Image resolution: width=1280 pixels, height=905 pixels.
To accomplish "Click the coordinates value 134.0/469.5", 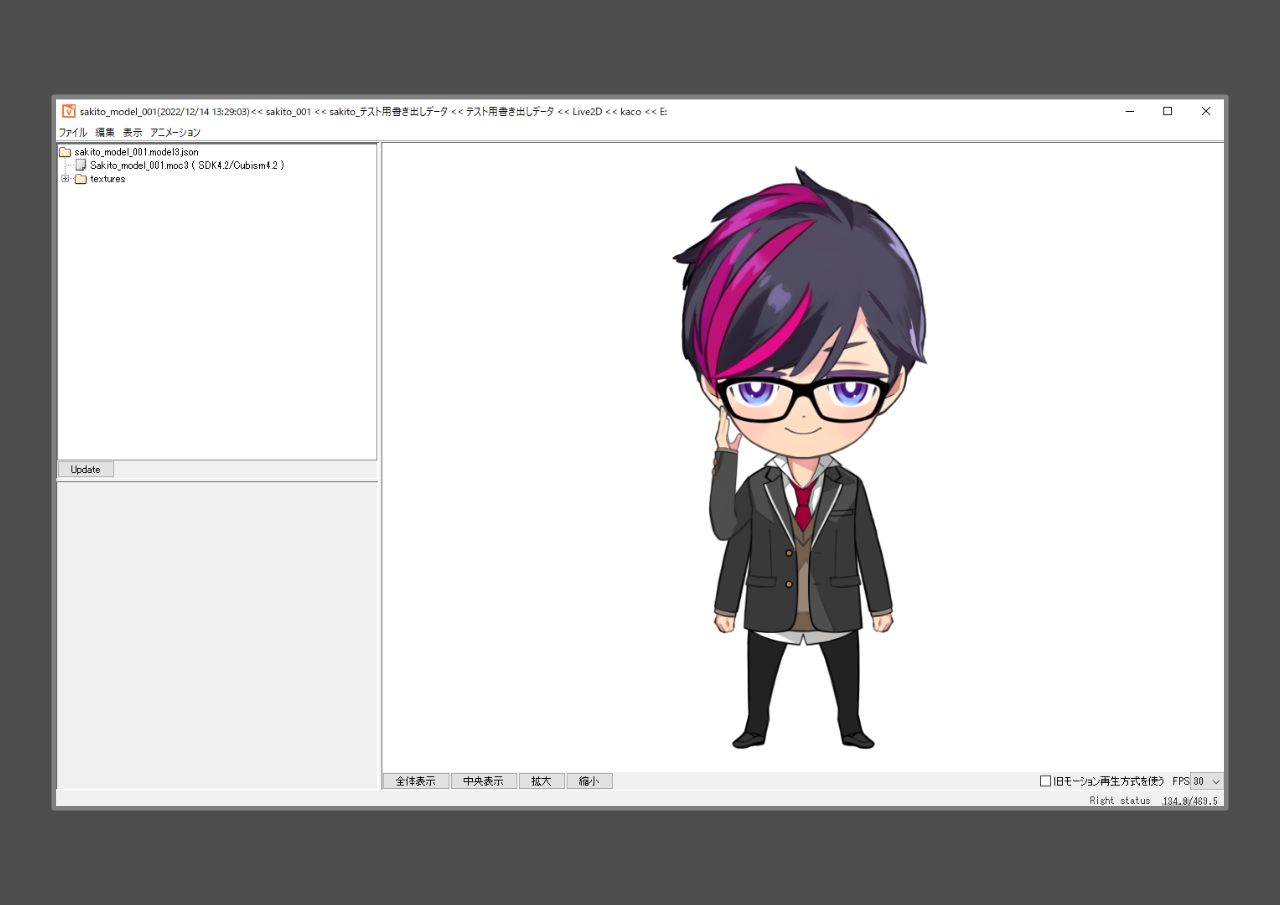I will pyautogui.click(x=1190, y=801).
